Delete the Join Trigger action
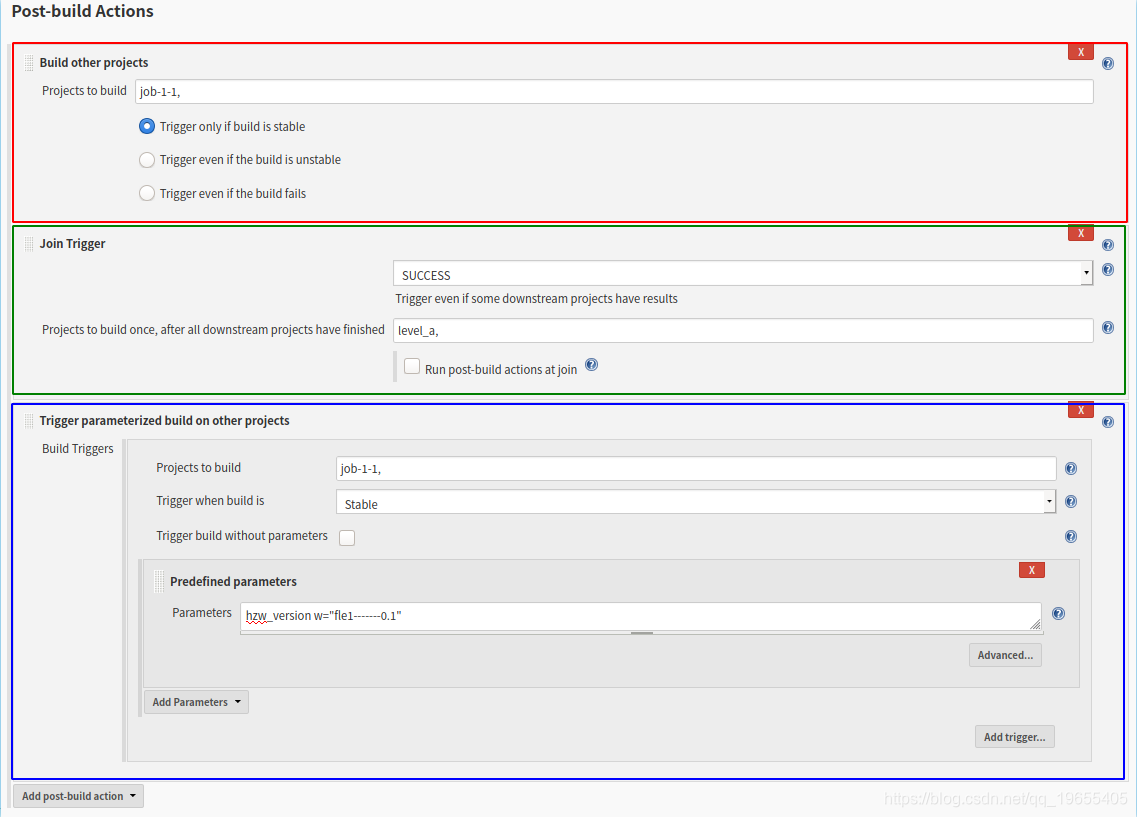 tap(1080, 233)
